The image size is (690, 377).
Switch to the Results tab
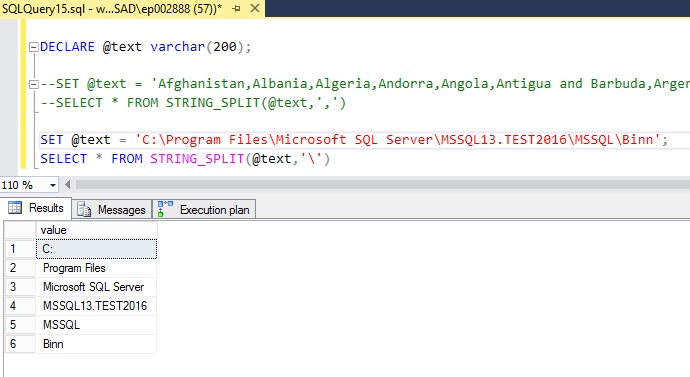[x=36, y=208]
